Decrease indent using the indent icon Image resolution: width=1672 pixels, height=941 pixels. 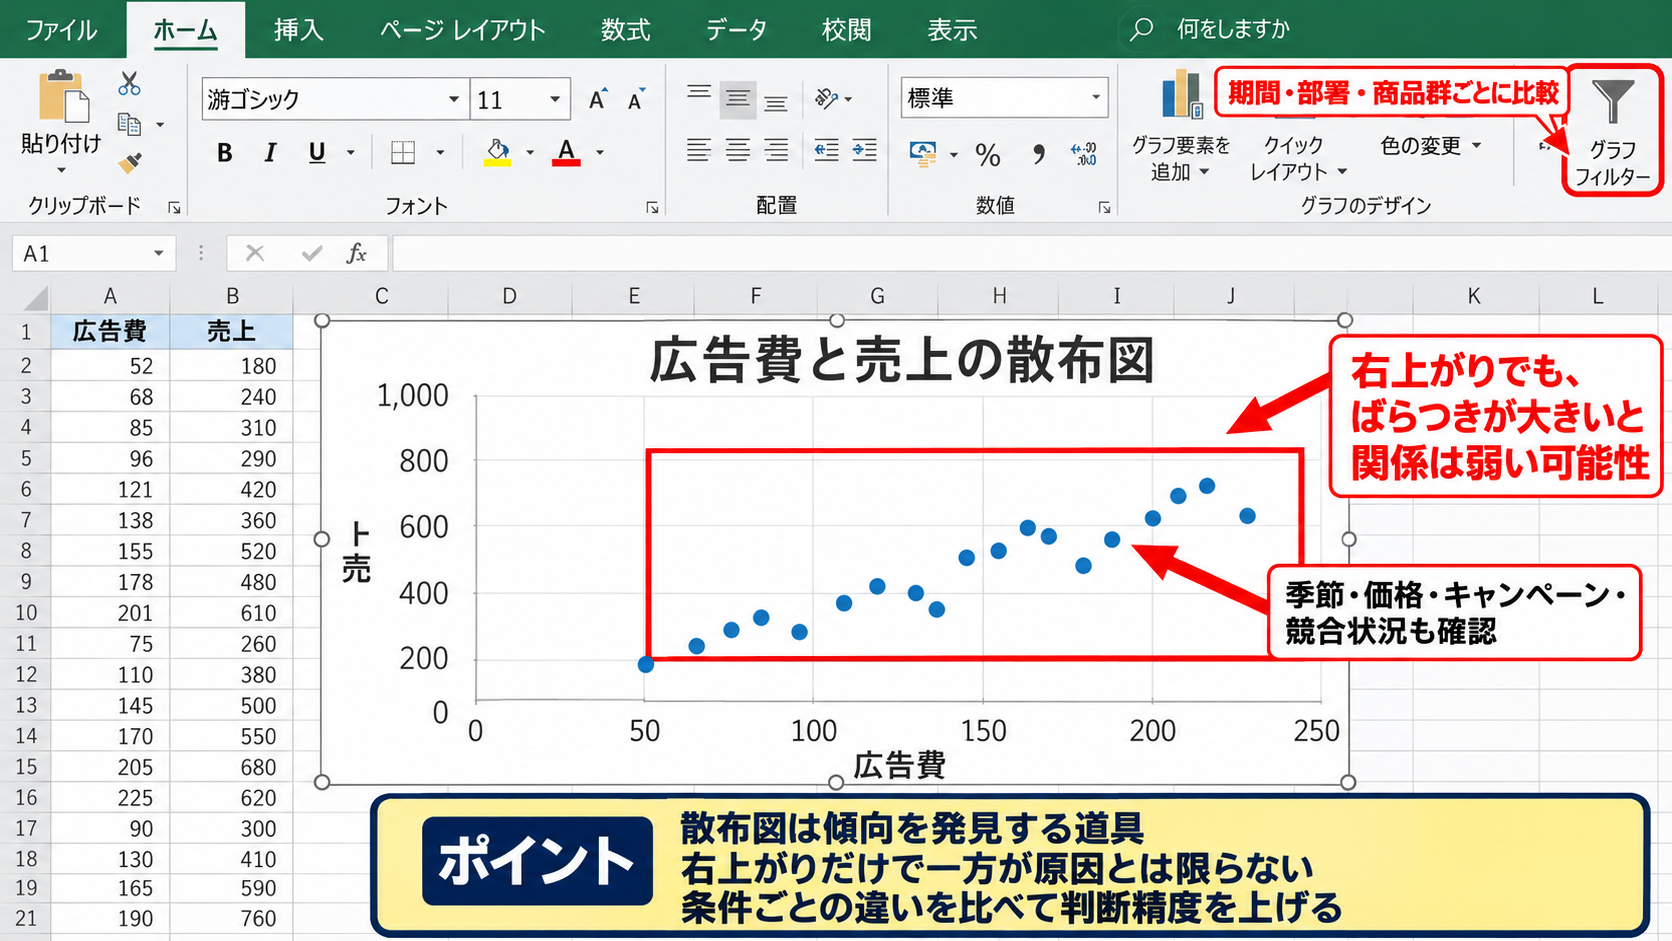pyautogui.click(x=826, y=151)
